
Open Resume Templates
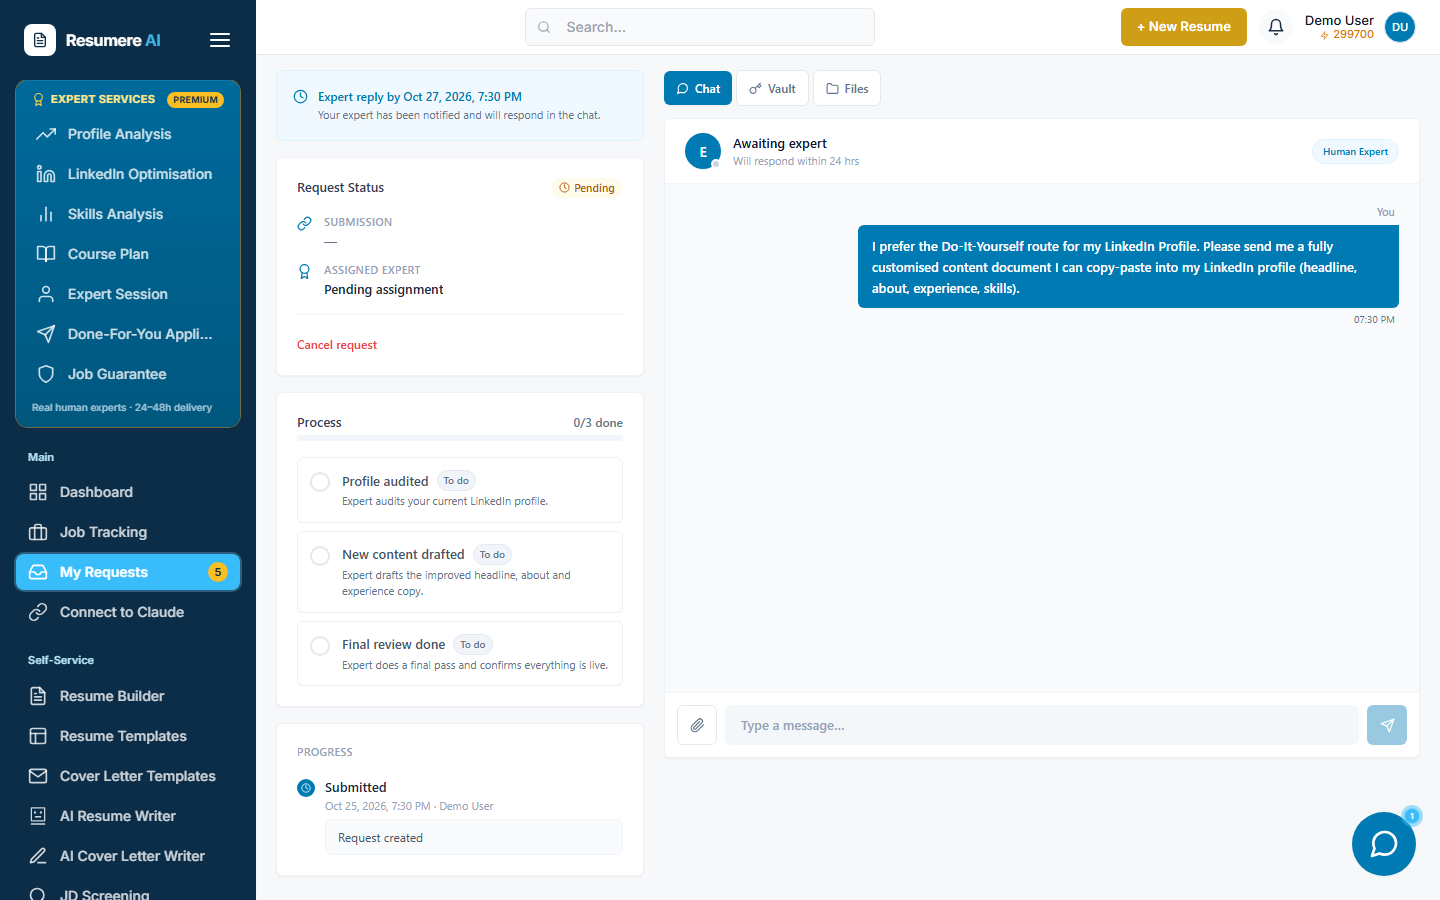pyautogui.click(x=128, y=736)
